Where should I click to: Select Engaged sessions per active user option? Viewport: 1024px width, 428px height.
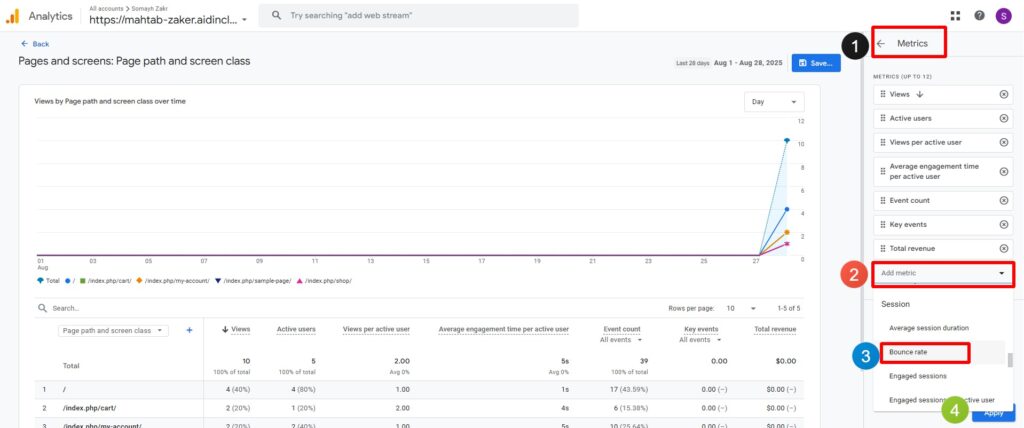point(941,400)
